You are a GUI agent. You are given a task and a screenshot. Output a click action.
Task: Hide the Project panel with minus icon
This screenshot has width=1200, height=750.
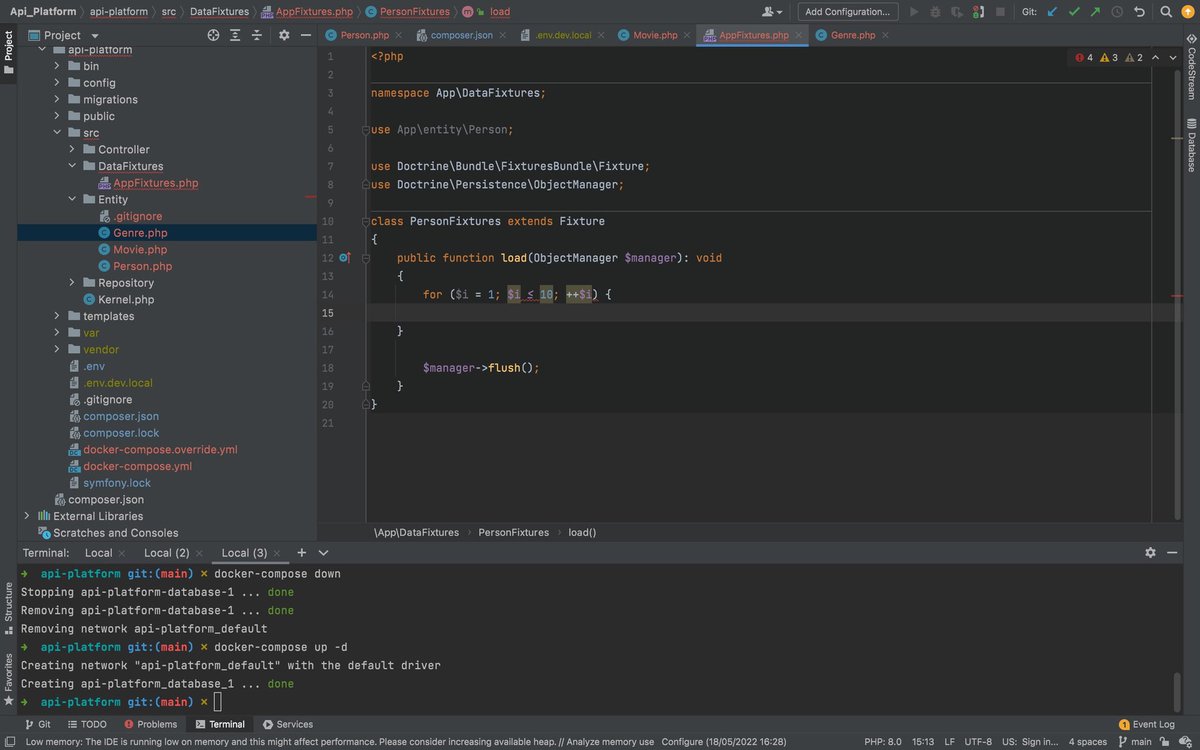point(305,35)
